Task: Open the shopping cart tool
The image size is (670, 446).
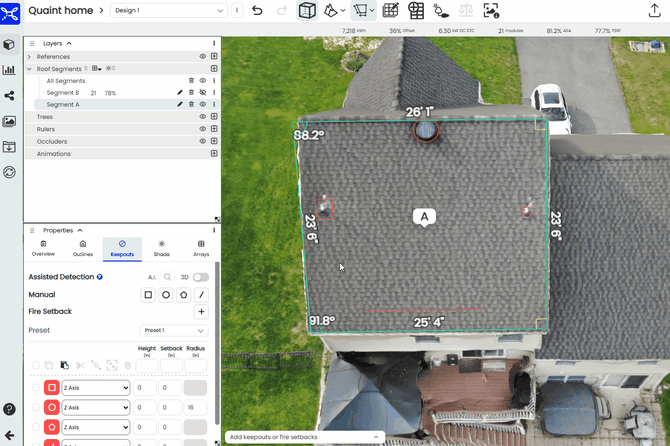Action: tap(359, 11)
